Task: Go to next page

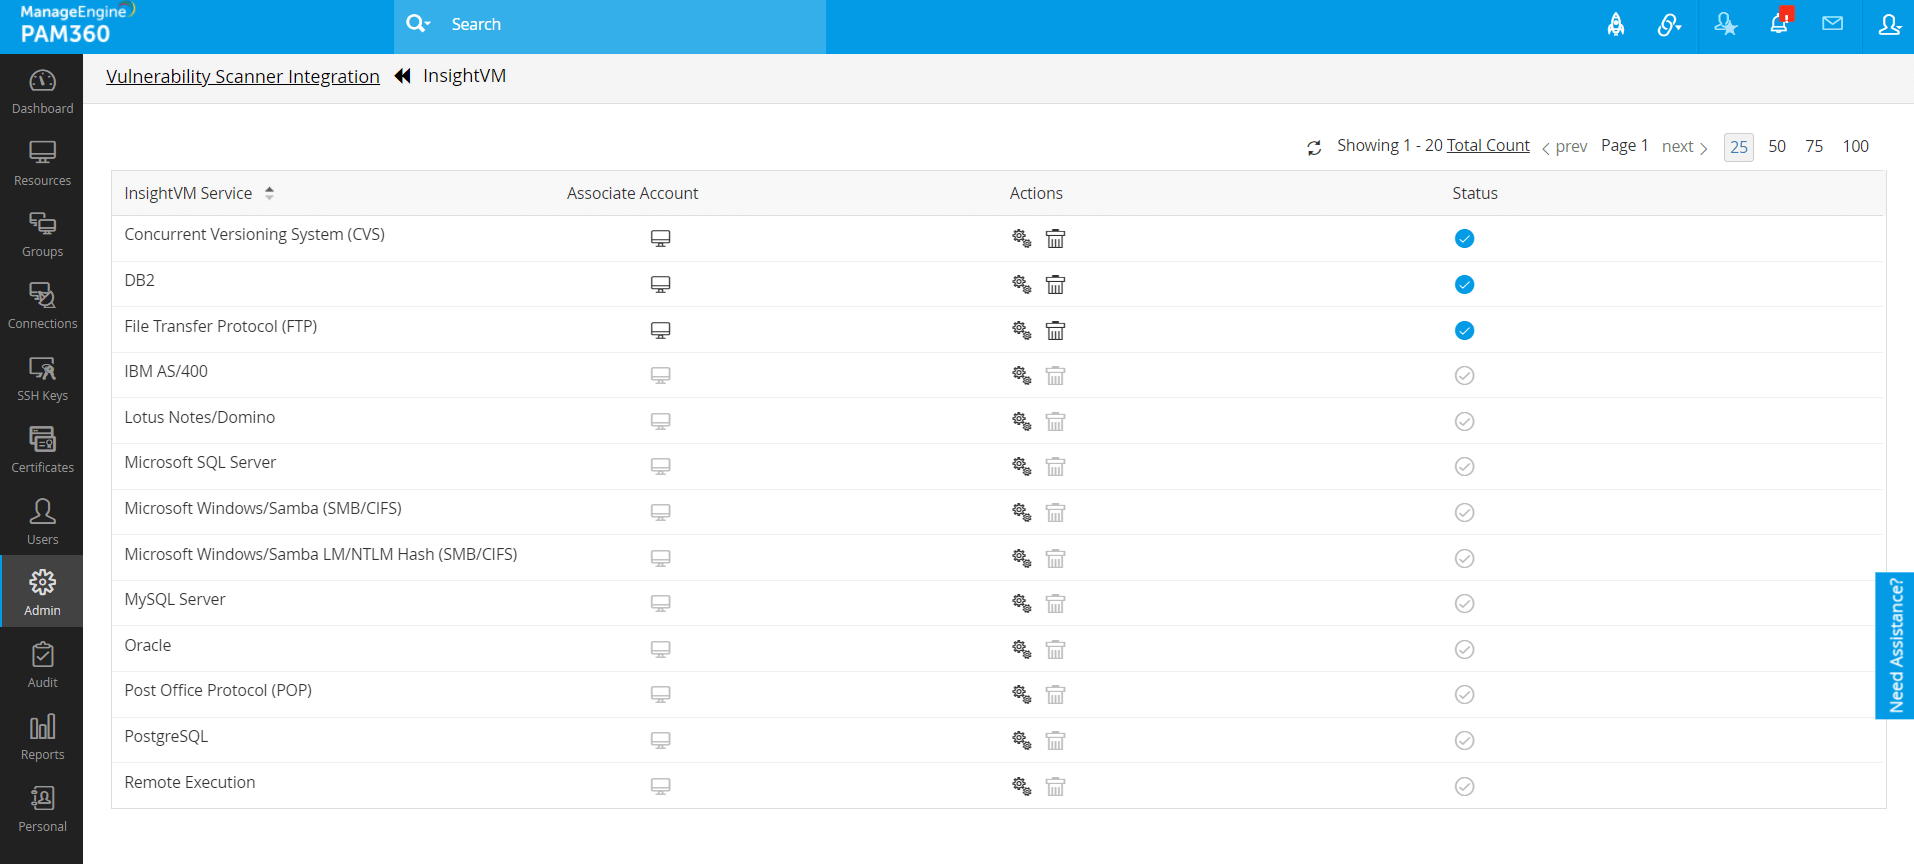Action: [x=1685, y=147]
